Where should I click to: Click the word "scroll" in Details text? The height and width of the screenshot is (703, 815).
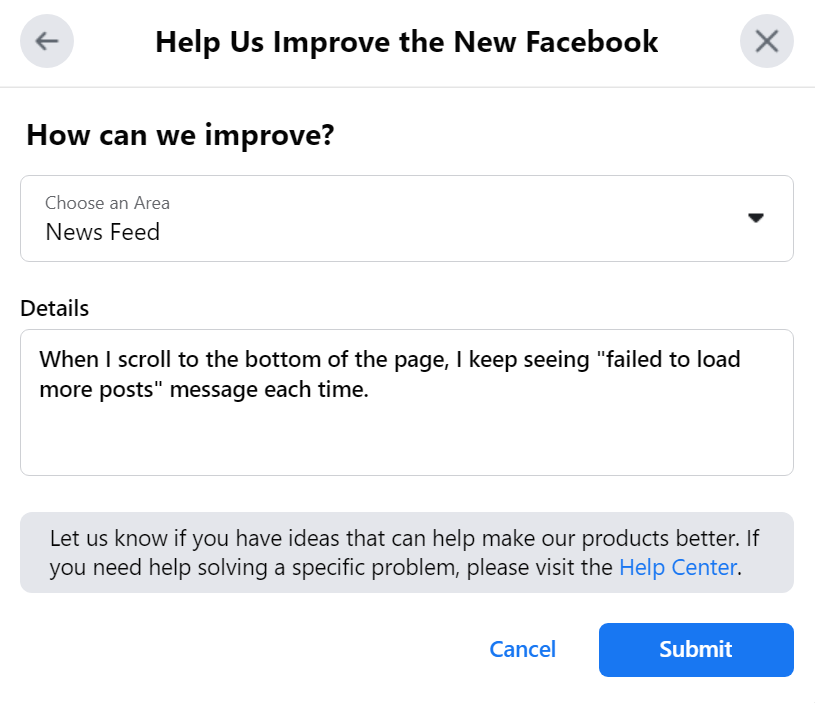150,359
